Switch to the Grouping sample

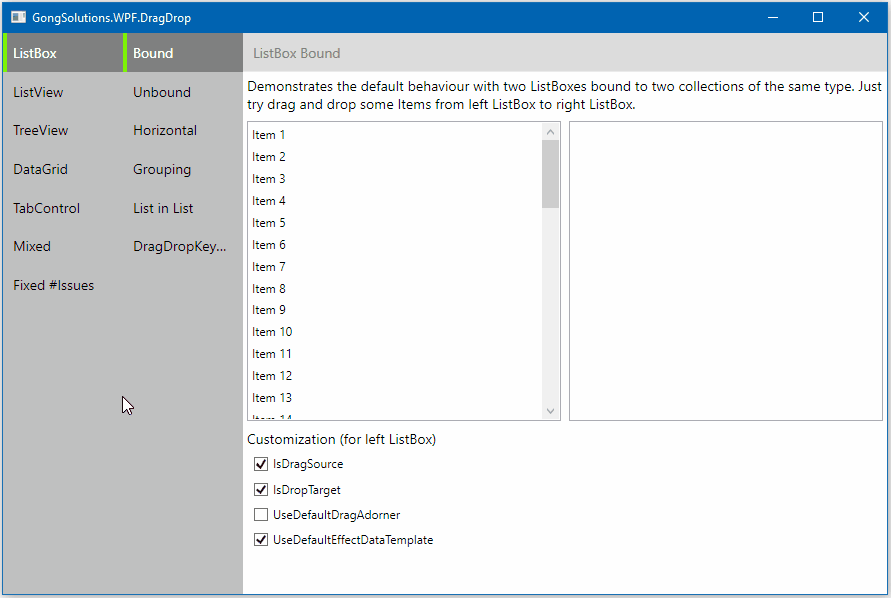[x=162, y=169]
